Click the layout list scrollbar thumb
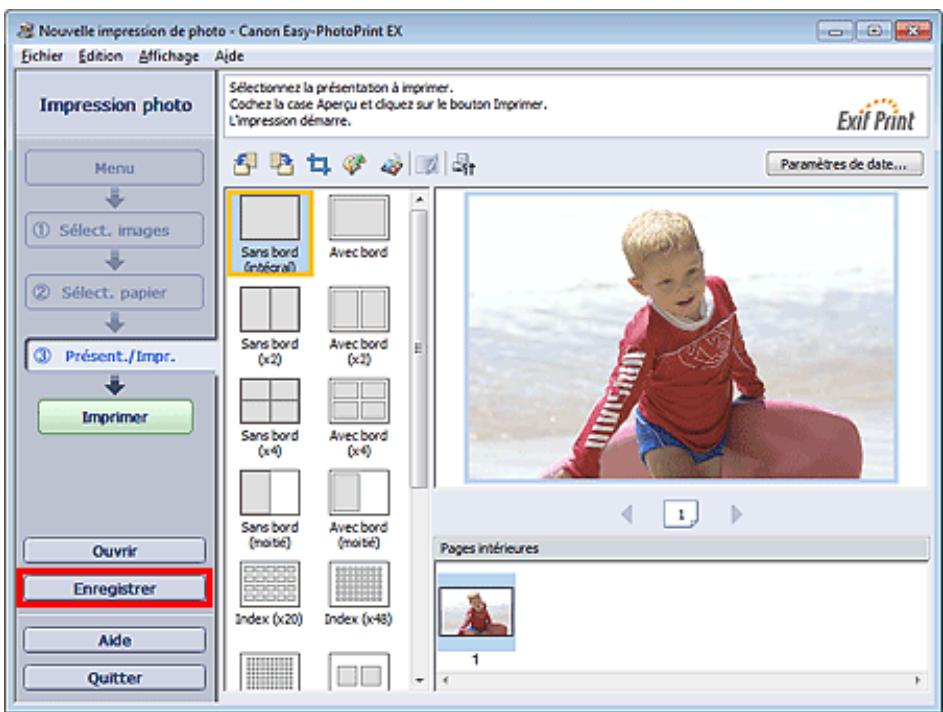This screenshot has height=712, width=943. 419,348
